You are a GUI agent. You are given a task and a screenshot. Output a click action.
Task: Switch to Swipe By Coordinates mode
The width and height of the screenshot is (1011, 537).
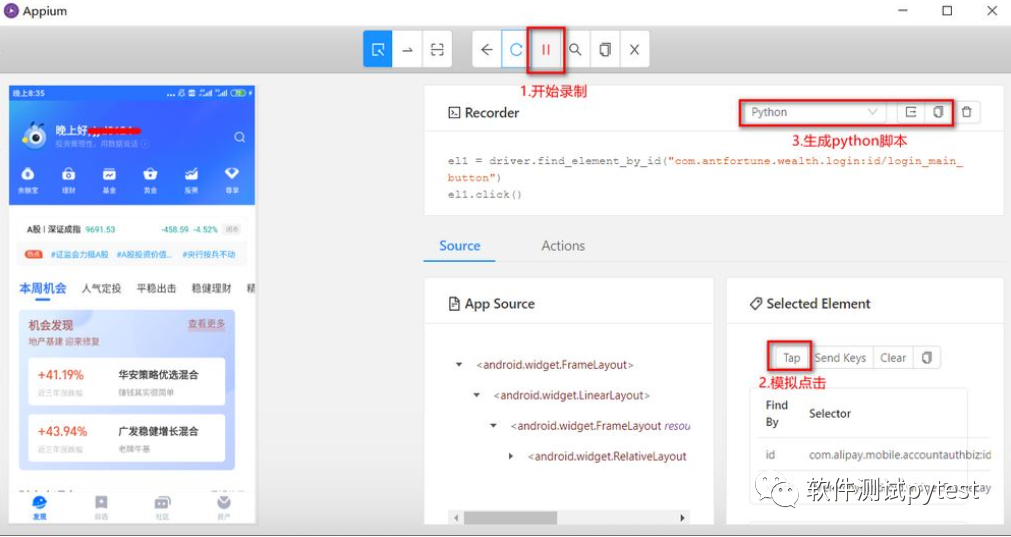407,49
